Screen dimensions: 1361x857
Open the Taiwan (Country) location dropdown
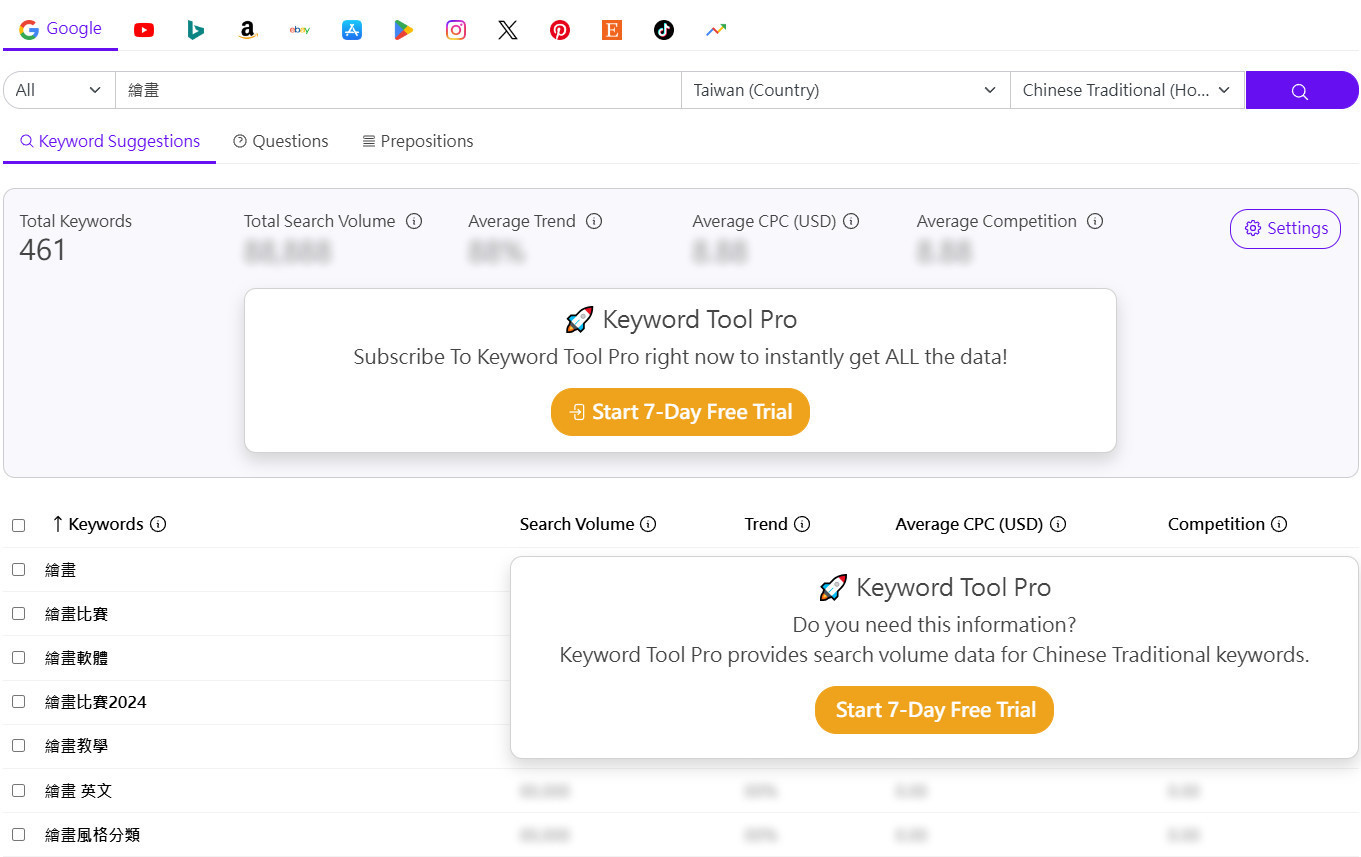point(845,90)
